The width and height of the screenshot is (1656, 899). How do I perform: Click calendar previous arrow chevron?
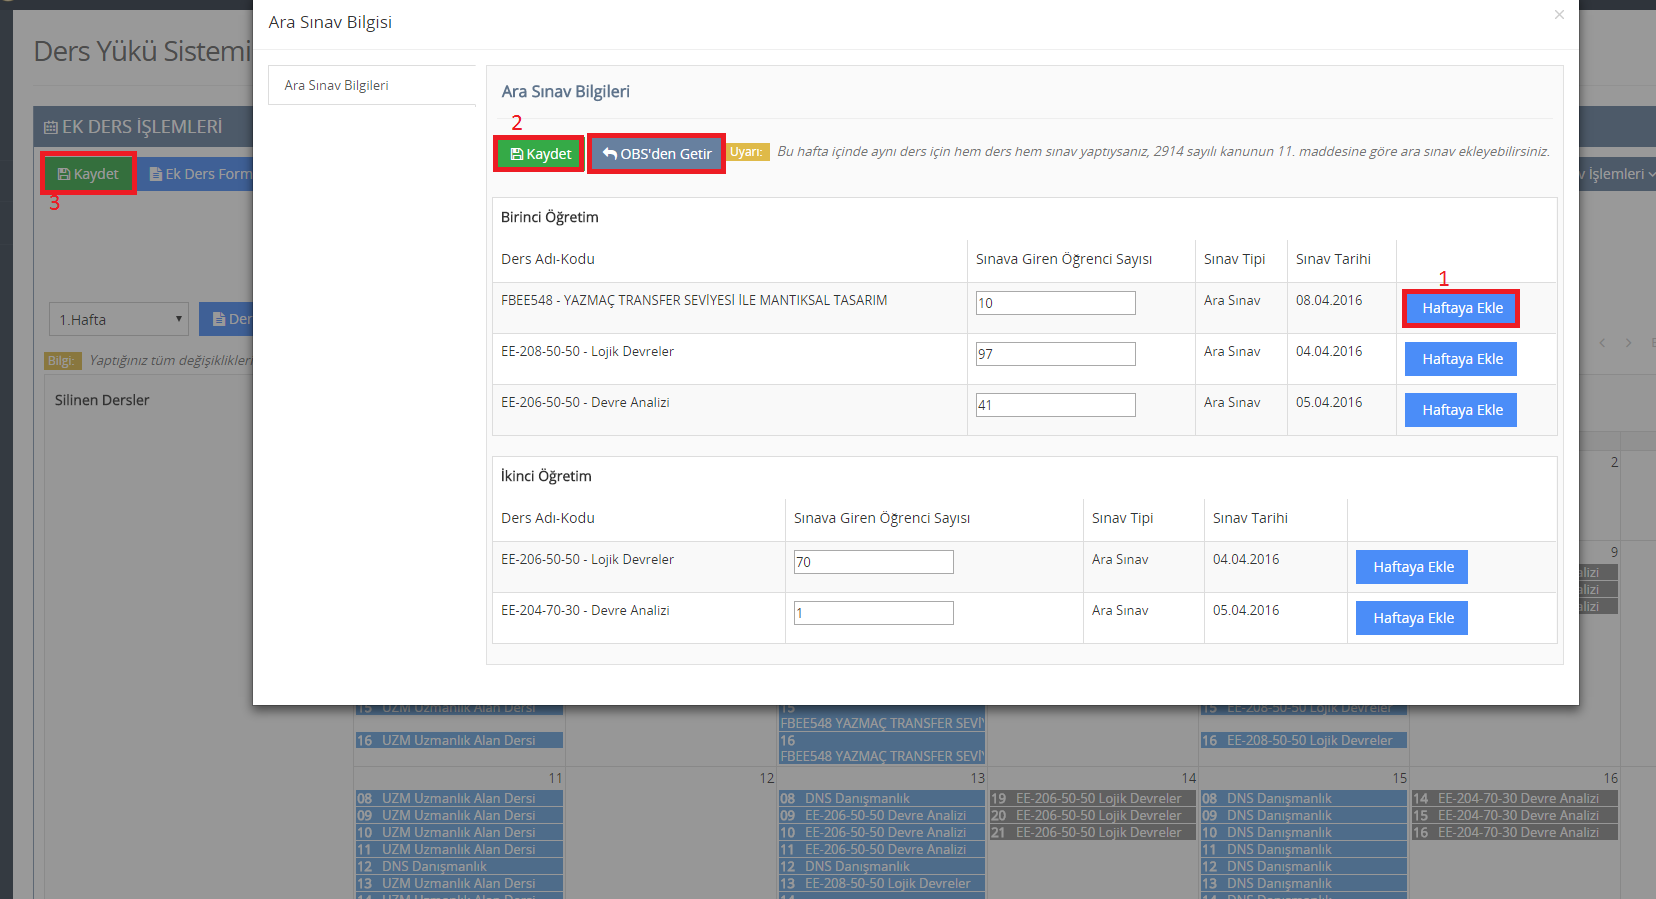pos(1602,343)
